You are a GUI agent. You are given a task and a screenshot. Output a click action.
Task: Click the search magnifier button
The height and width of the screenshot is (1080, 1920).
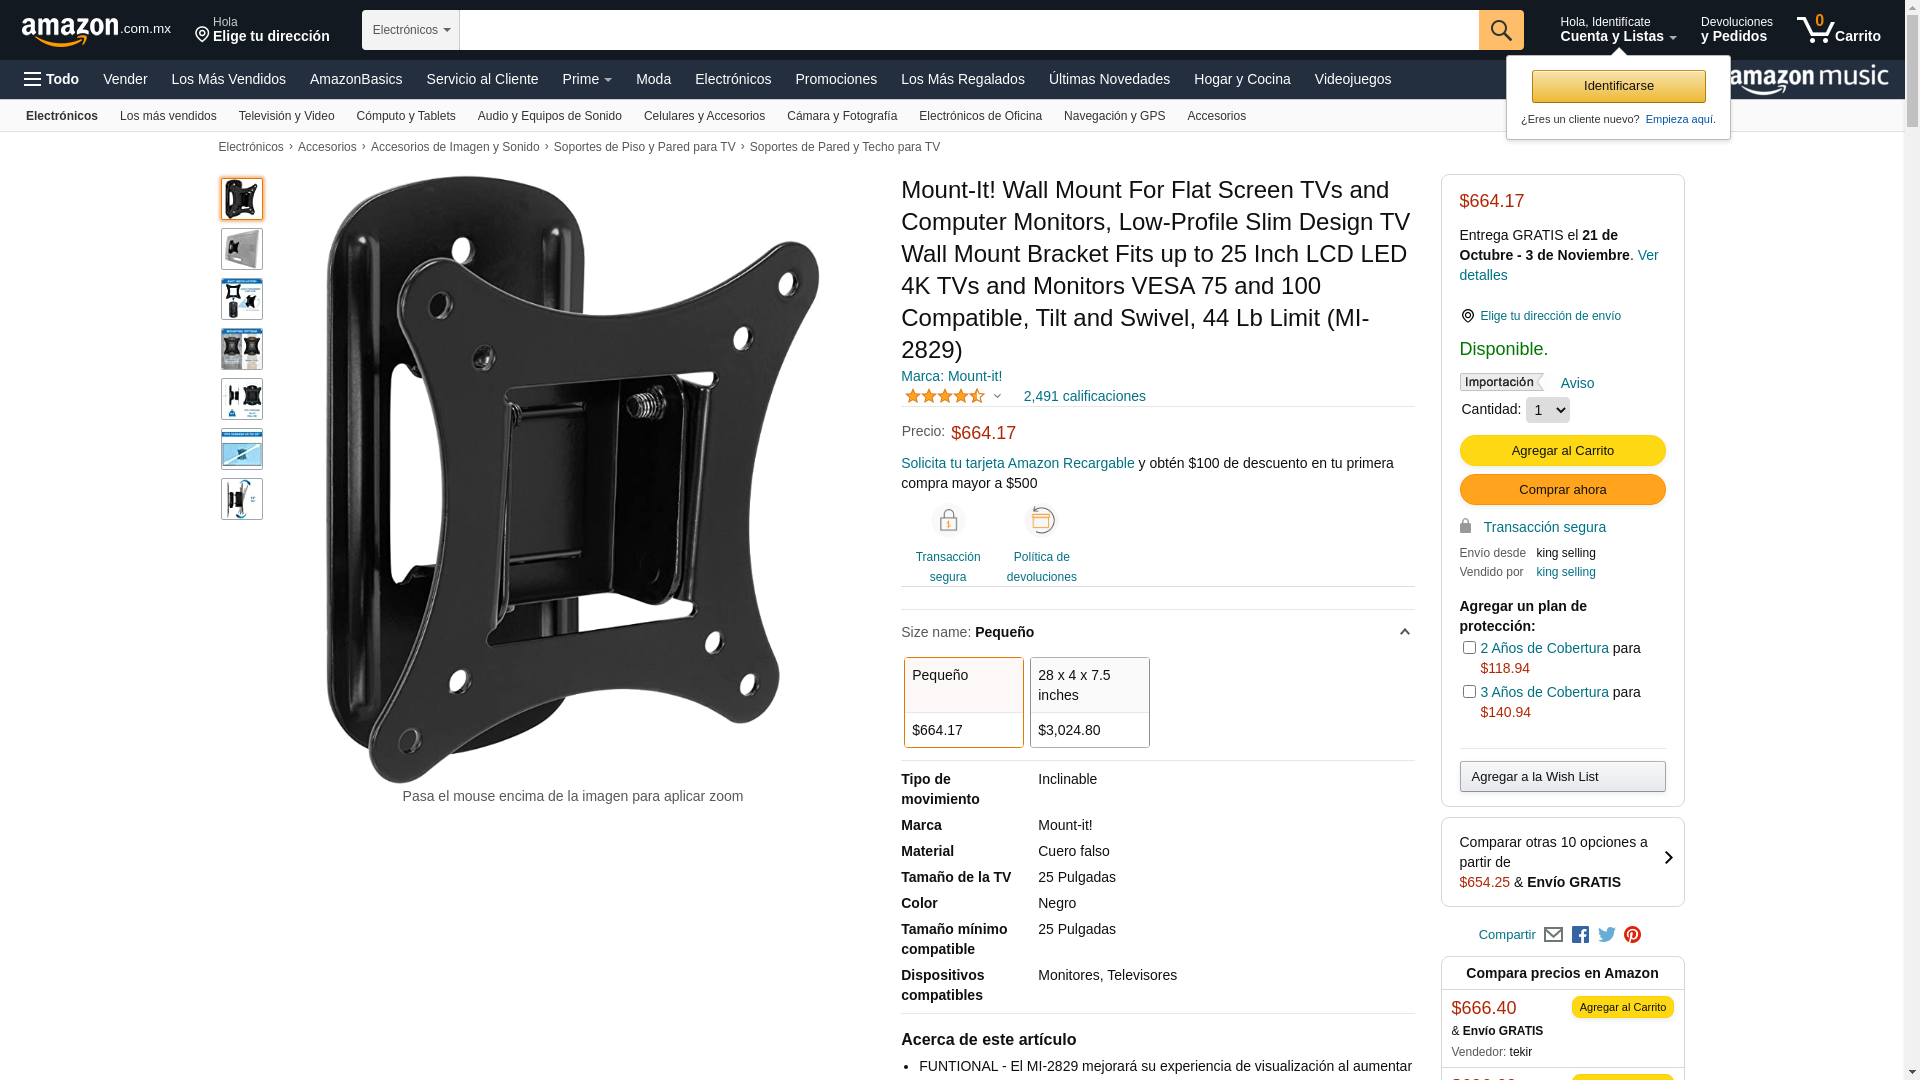click(x=1501, y=30)
